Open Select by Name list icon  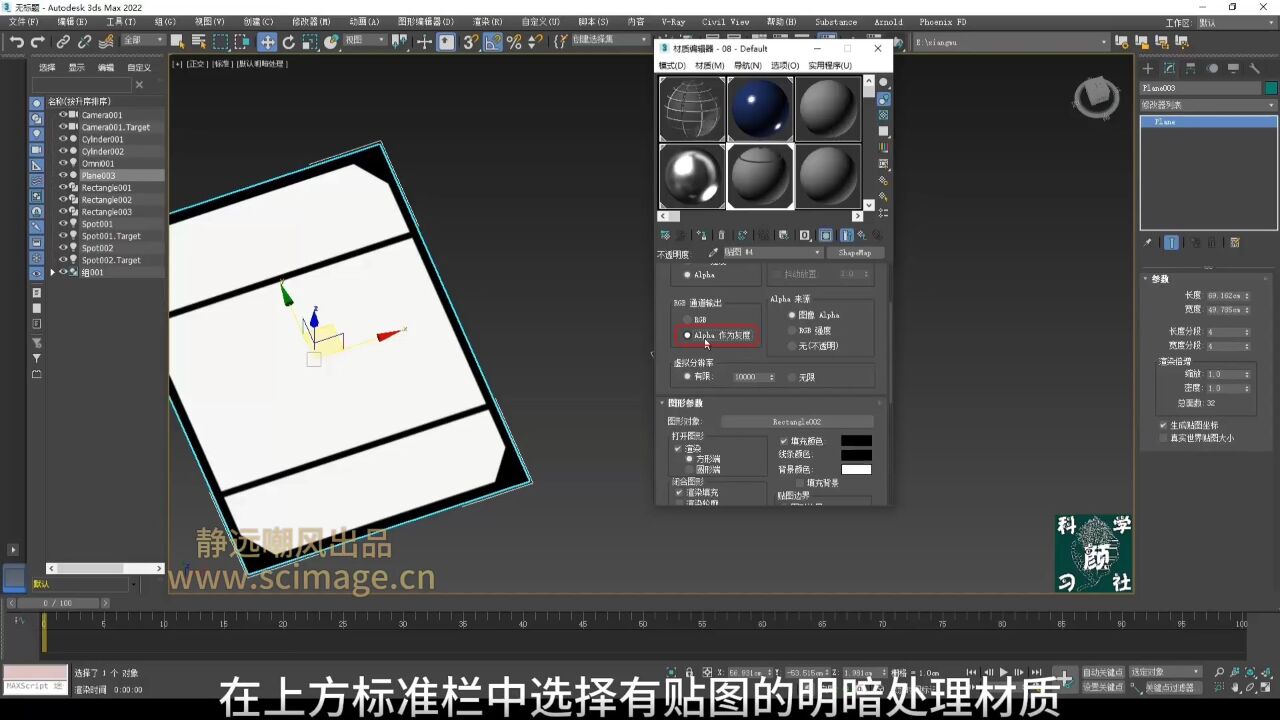click(199, 41)
